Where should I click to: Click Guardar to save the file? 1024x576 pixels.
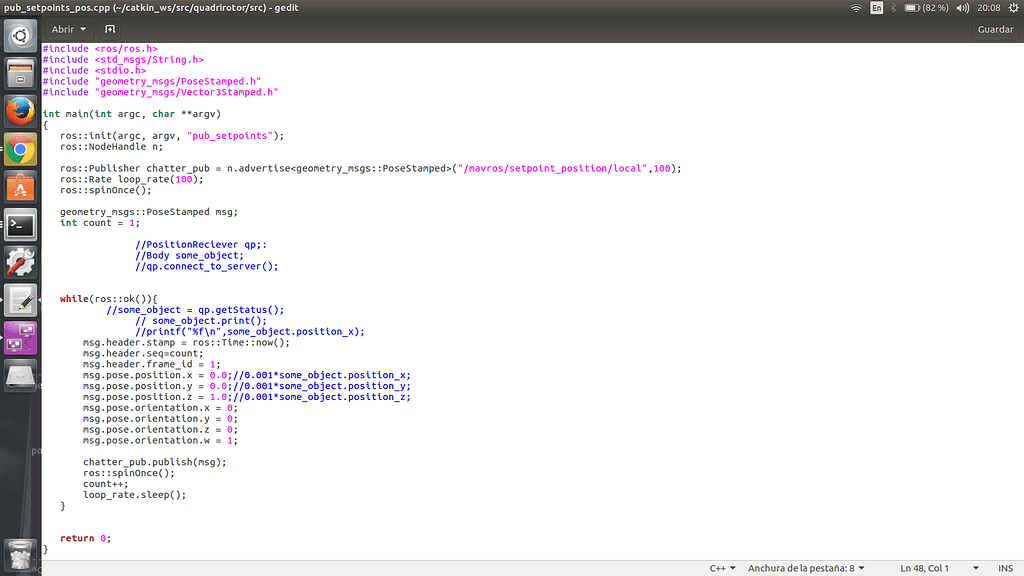point(995,29)
